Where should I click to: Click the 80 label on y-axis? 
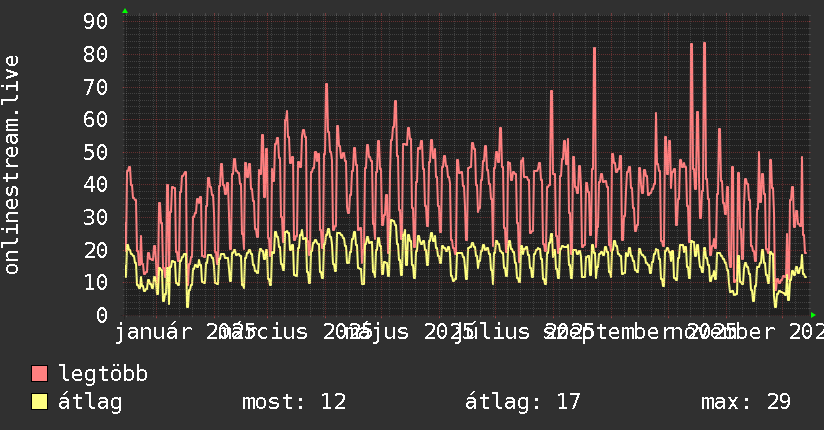point(95,54)
